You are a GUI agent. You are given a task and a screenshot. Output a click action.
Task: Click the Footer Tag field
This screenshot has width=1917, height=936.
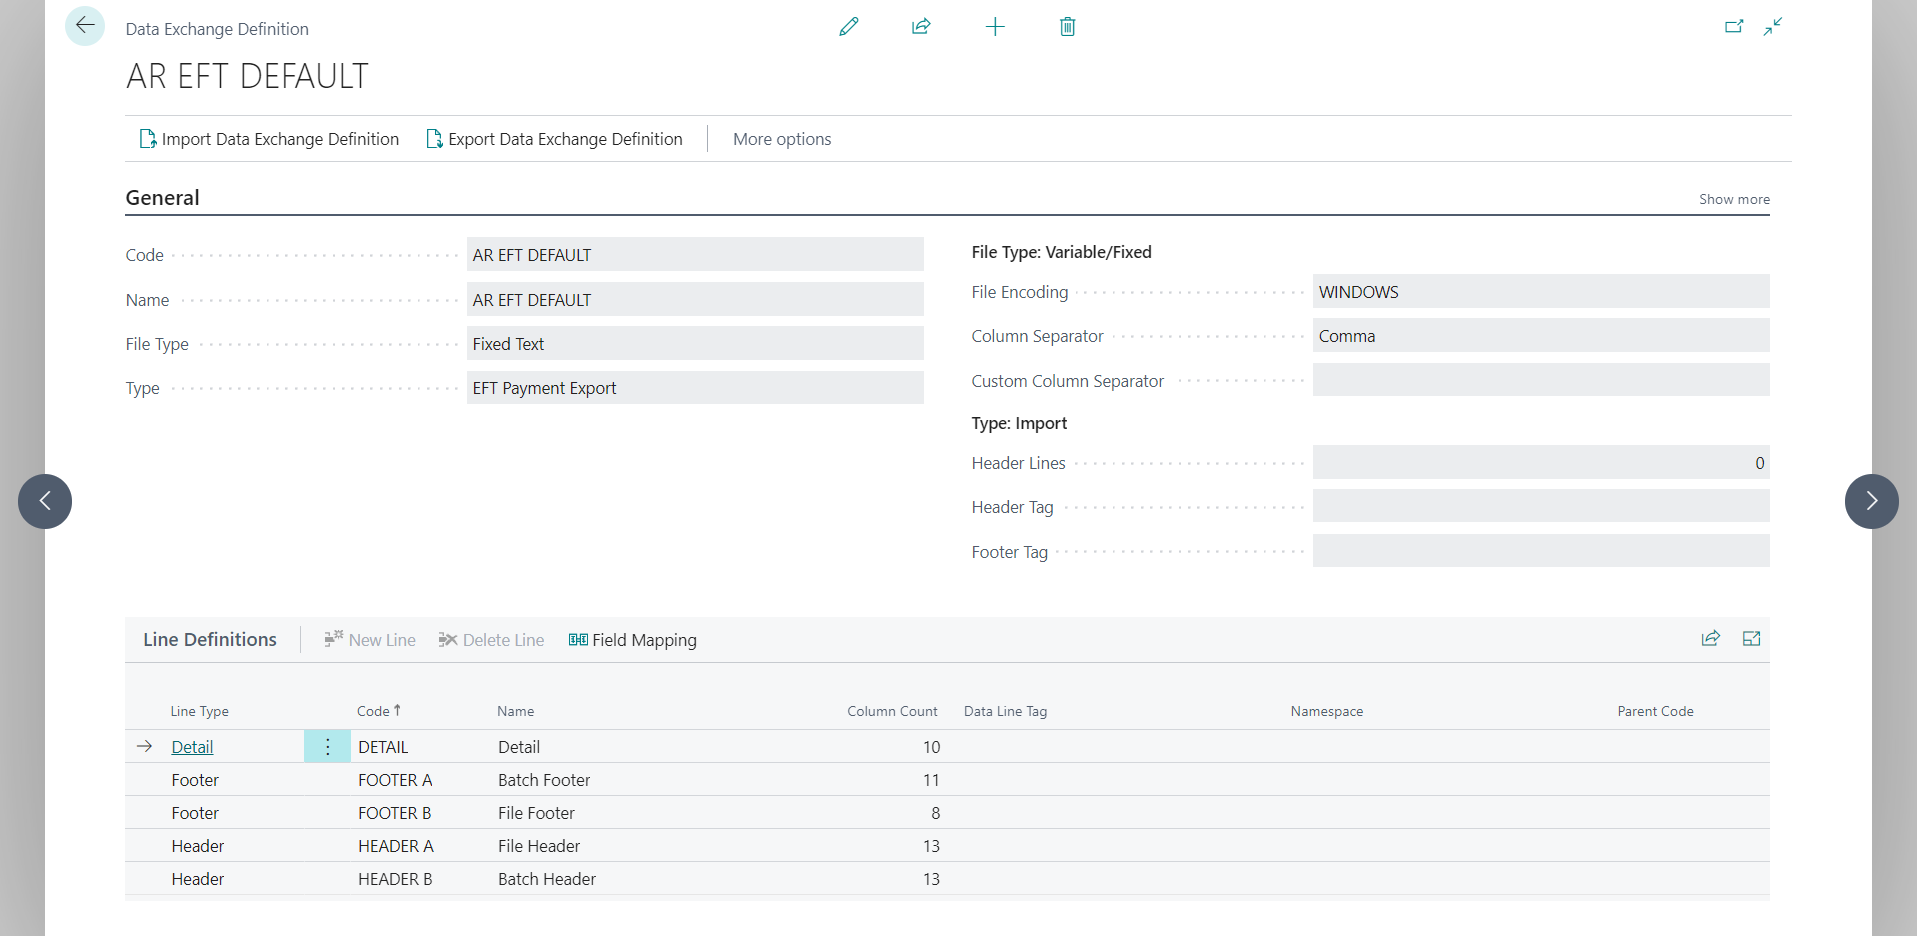pos(1541,551)
